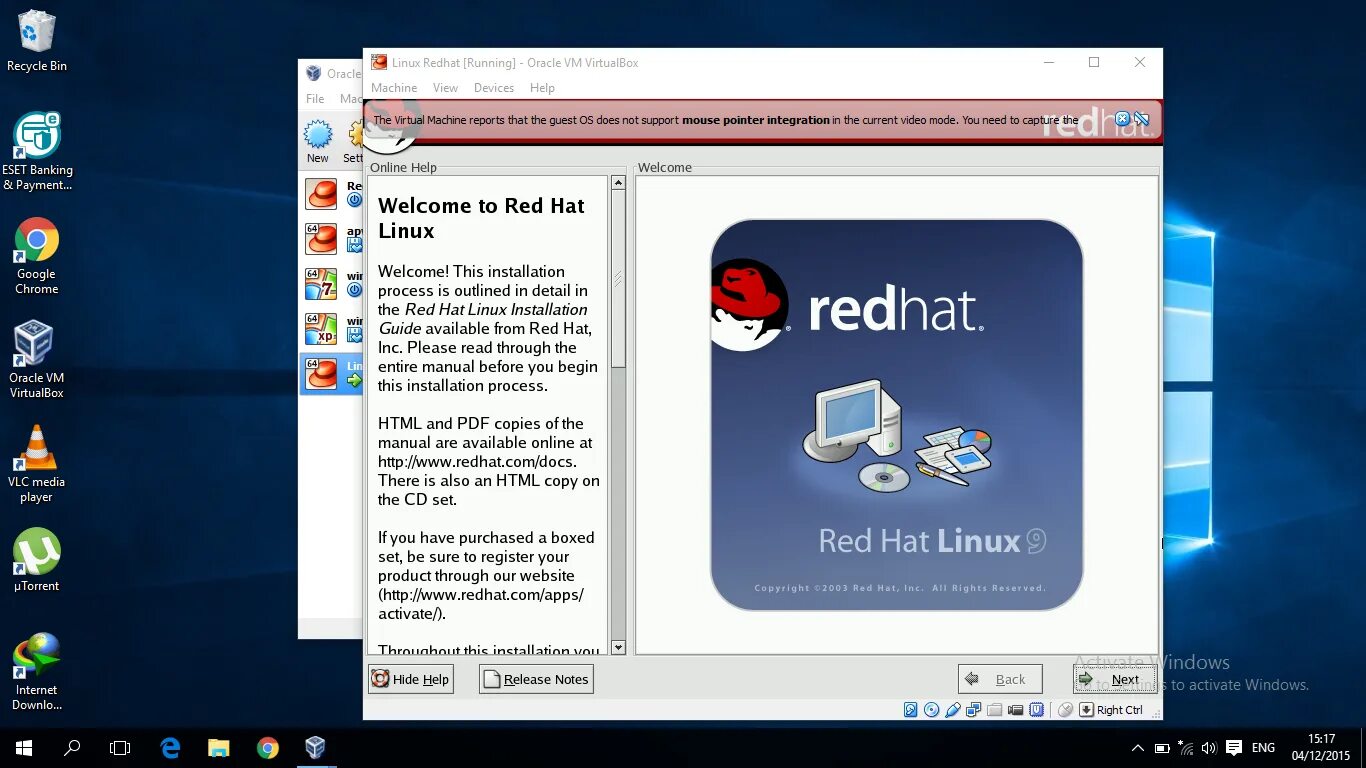Open Oracle VM VirtualBox desktop shortcut

point(37,360)
